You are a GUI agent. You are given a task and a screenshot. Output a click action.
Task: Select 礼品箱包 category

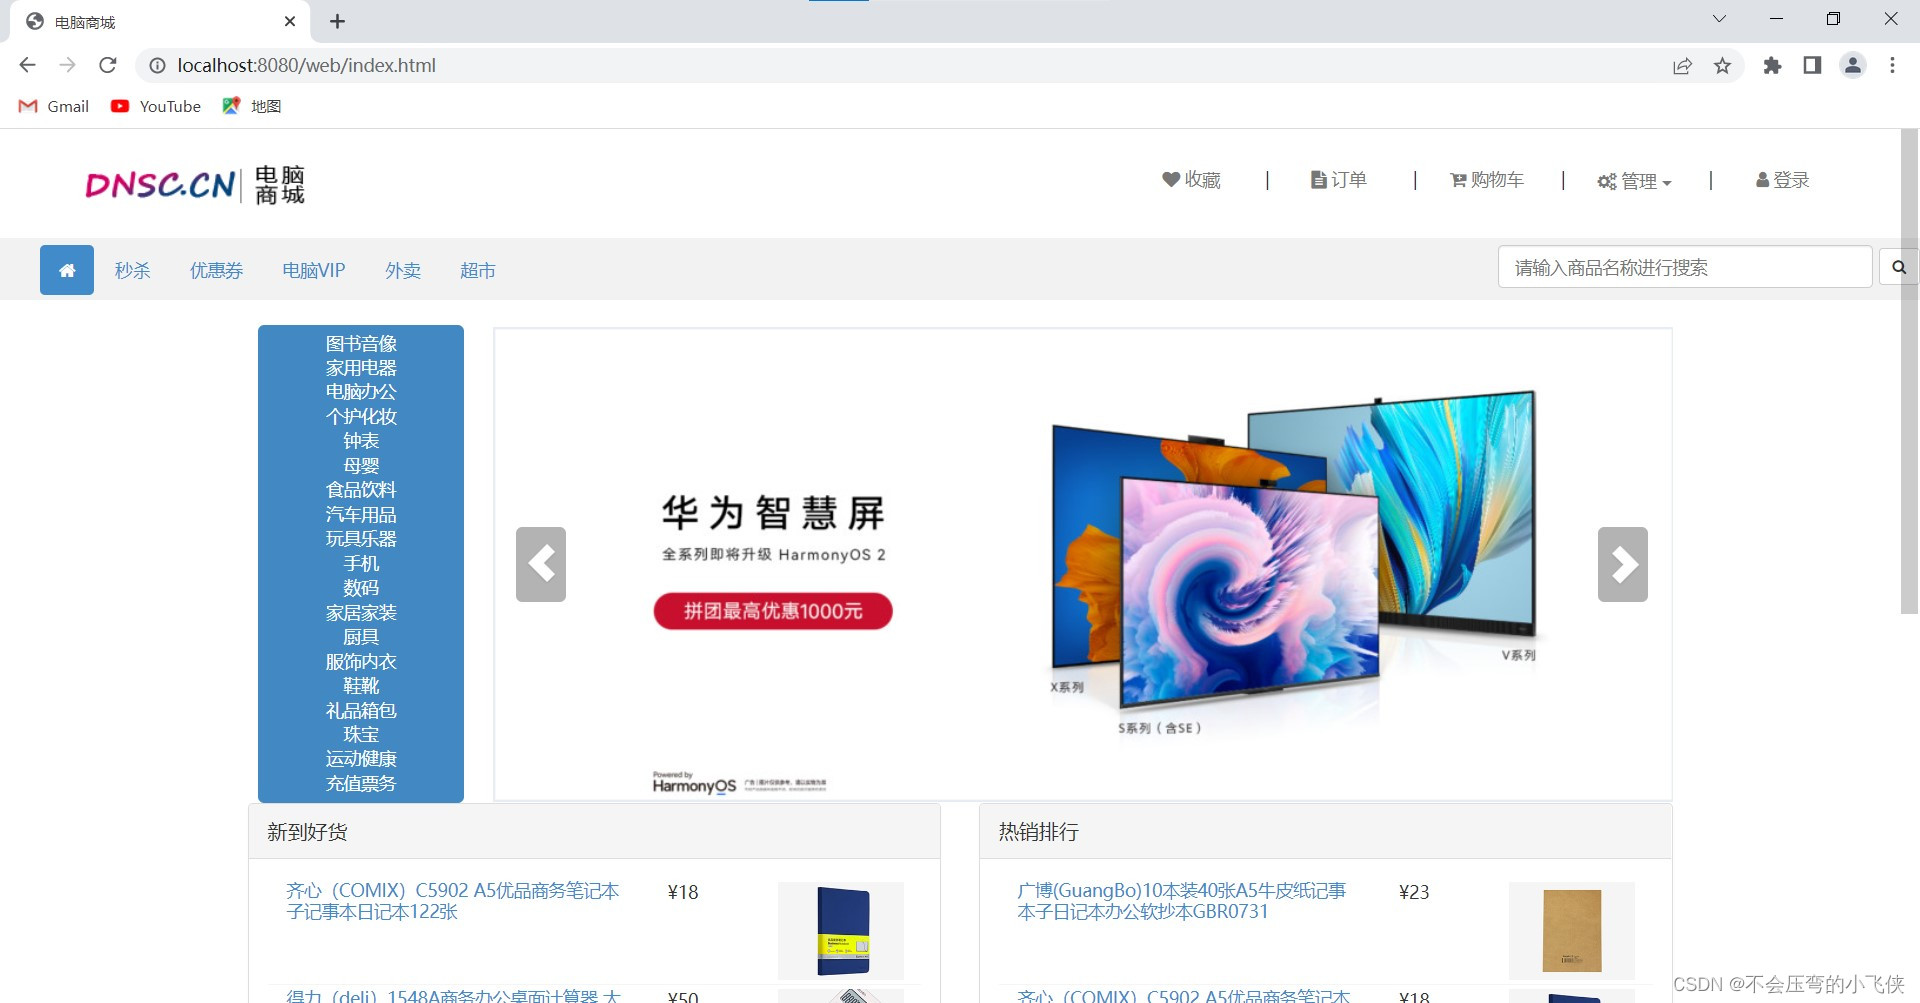[x=361, y=711]
